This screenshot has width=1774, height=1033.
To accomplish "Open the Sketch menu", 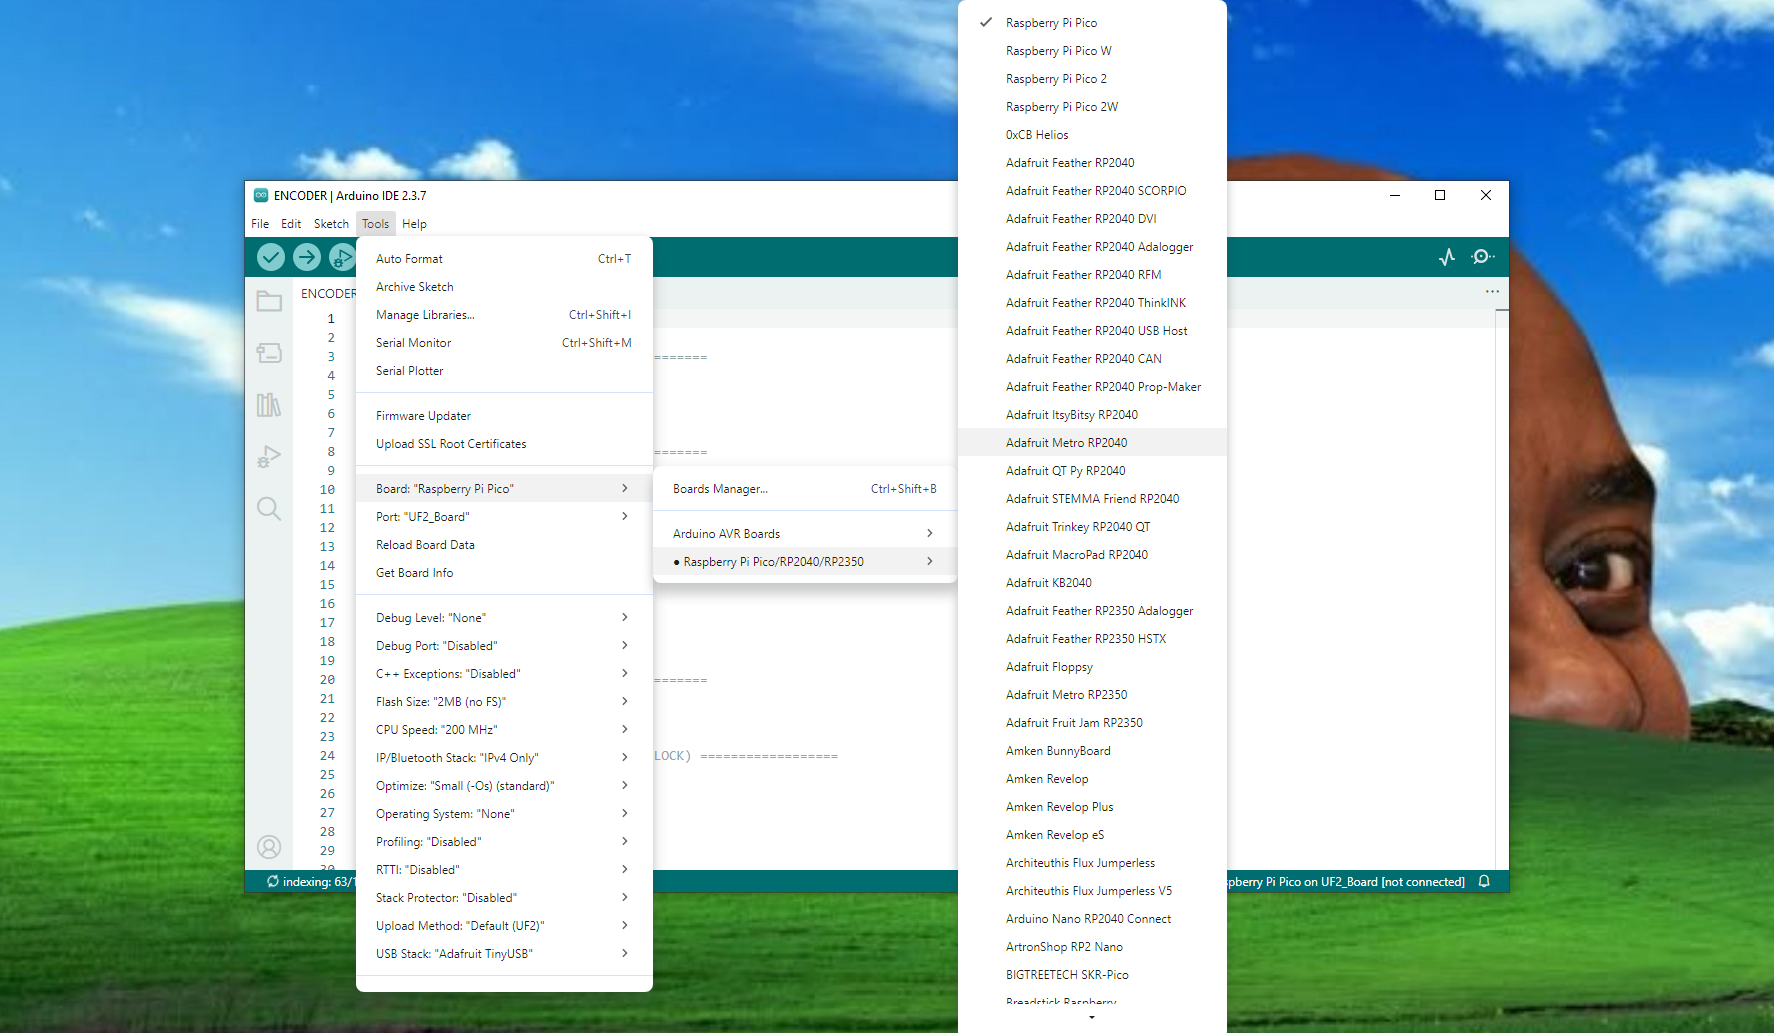I will coord(331,224).
